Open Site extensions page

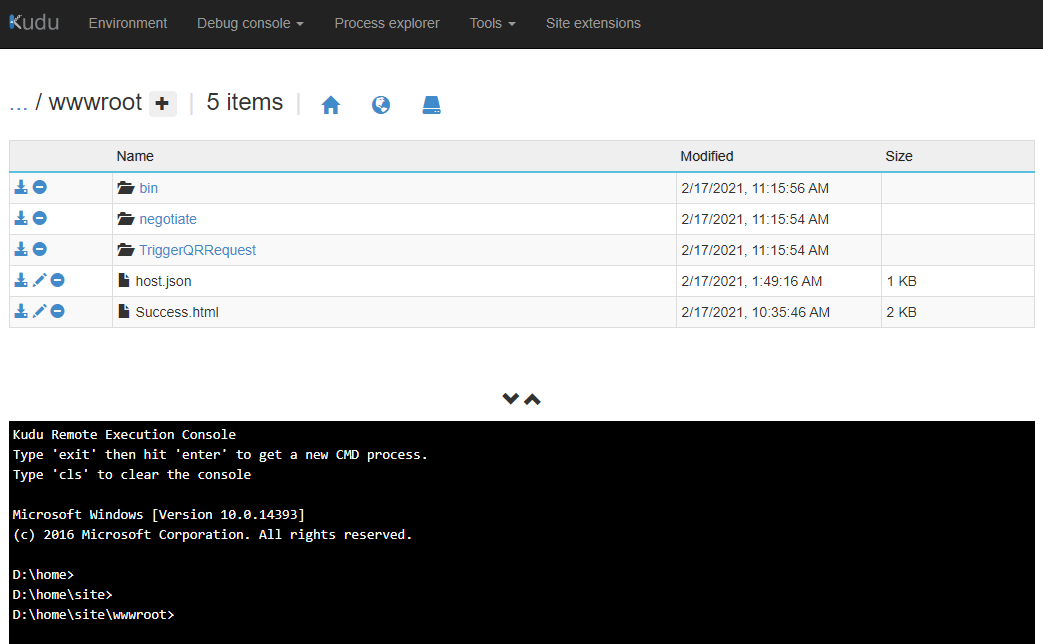(x=593, y=23)
